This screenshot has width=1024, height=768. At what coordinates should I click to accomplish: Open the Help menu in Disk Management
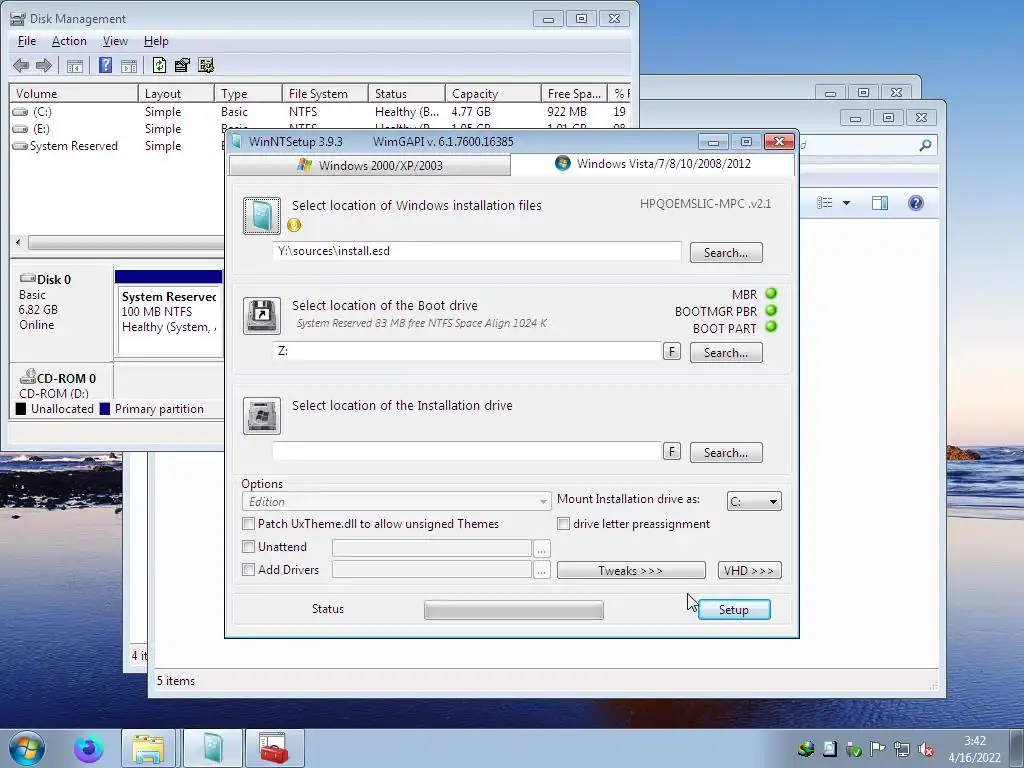[x=156, y=40]
